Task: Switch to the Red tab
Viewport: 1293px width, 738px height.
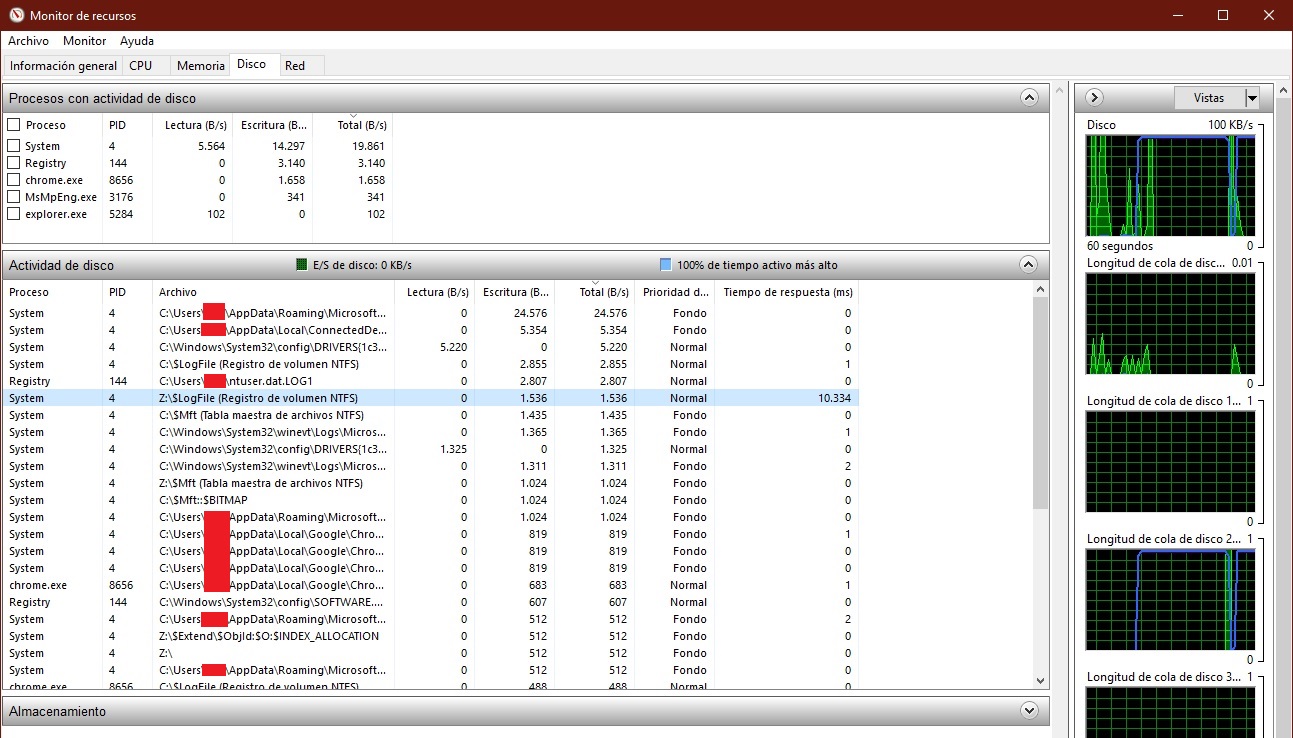Action: tap(295, 66)
